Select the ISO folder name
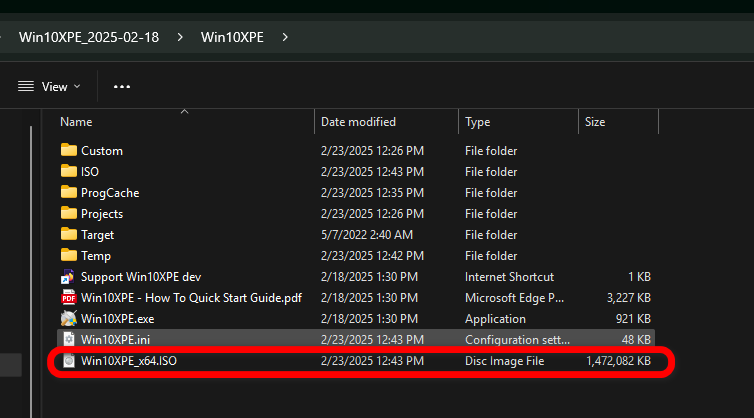Image resolution: width=754 pixels, height=418 pixels. 90,172
